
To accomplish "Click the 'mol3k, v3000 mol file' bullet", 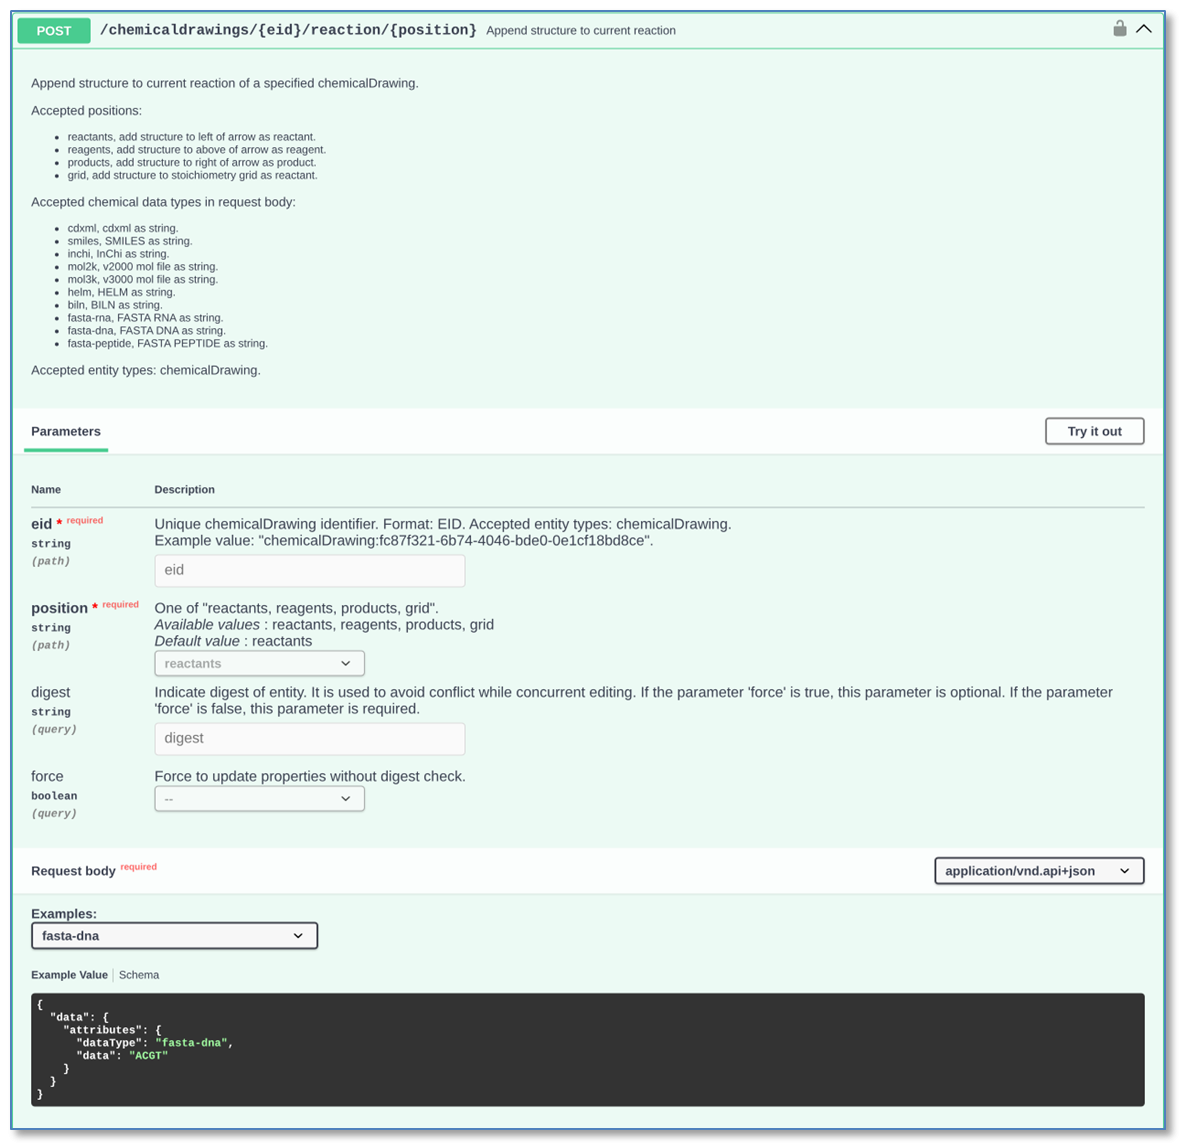I will (x=143, y=279).
